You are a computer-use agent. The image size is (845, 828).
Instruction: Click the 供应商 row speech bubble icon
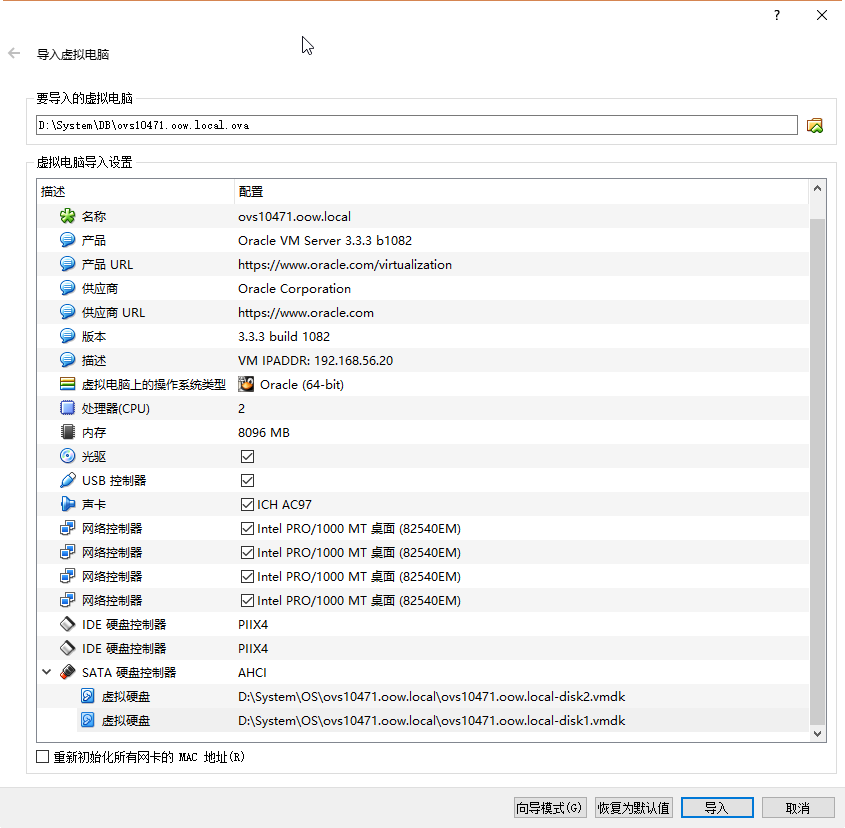pos(67,288)
